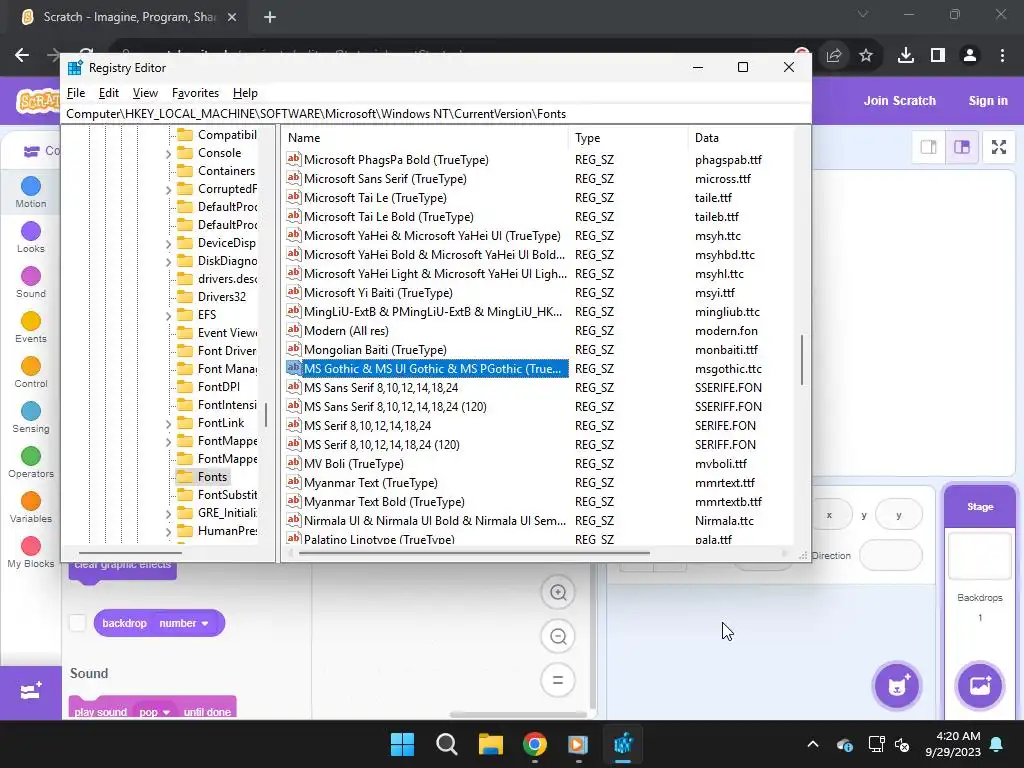Open the backdrop number dropdown in block
Viewport: 1024px width, 768px height.
184,623
